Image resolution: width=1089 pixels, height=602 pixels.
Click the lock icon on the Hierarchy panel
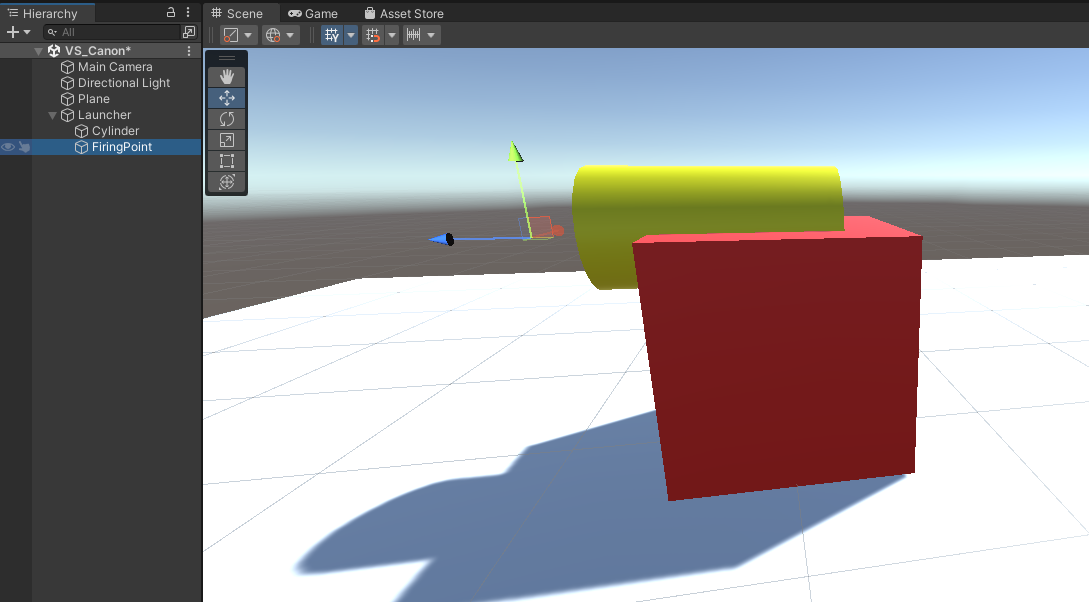tap(170, 13)
